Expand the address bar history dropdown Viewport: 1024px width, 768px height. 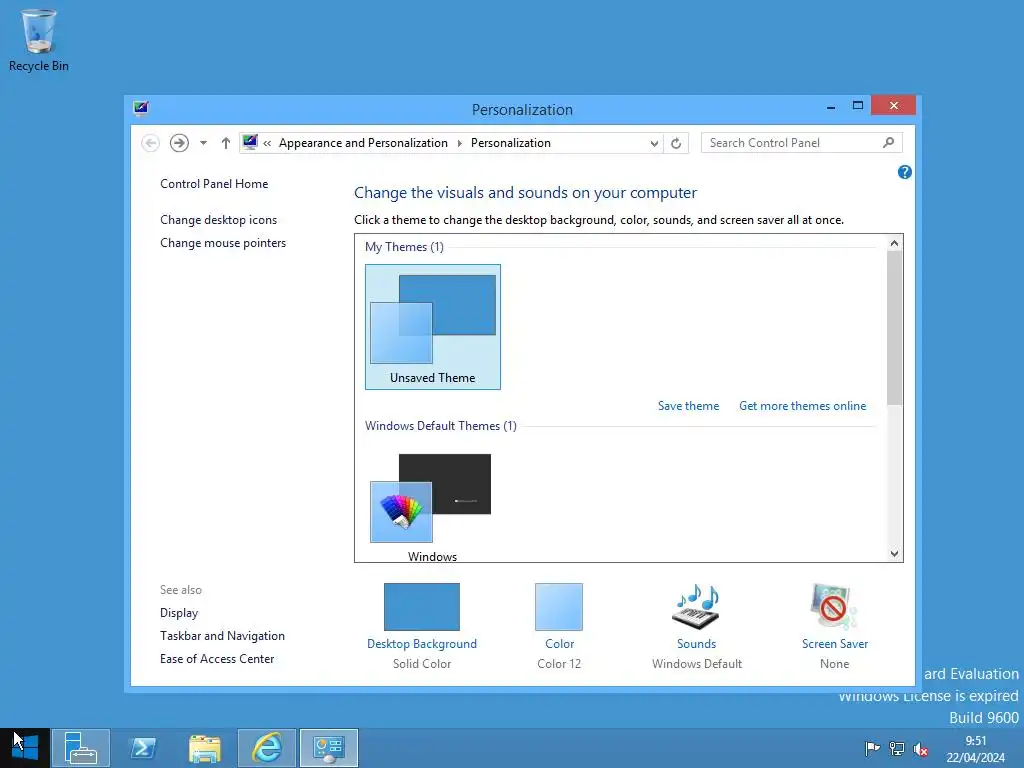[x=654, y=144]
